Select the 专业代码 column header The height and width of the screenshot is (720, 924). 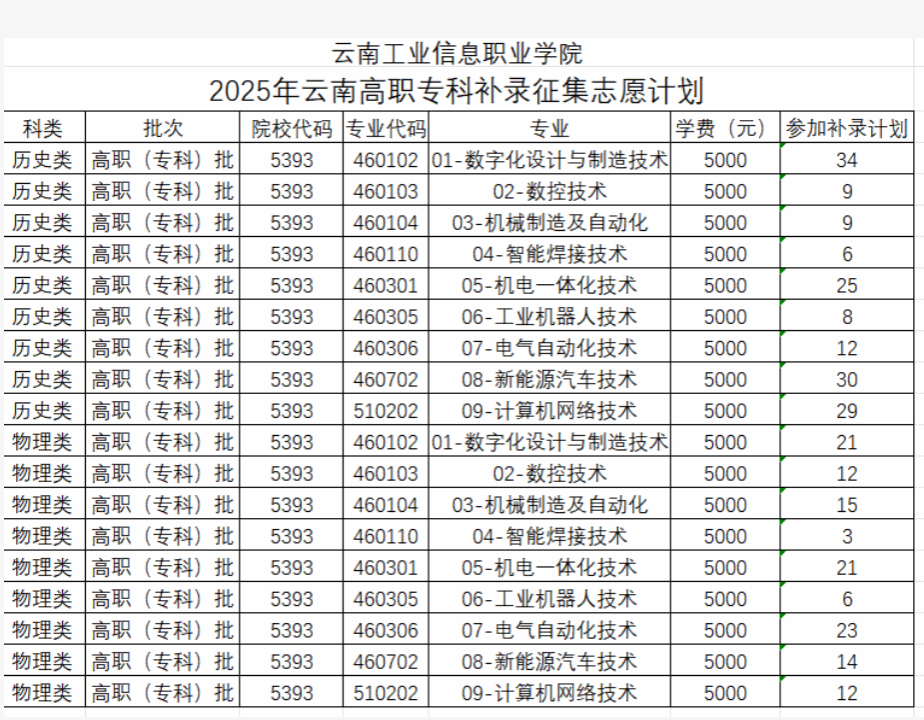point(385,128)
